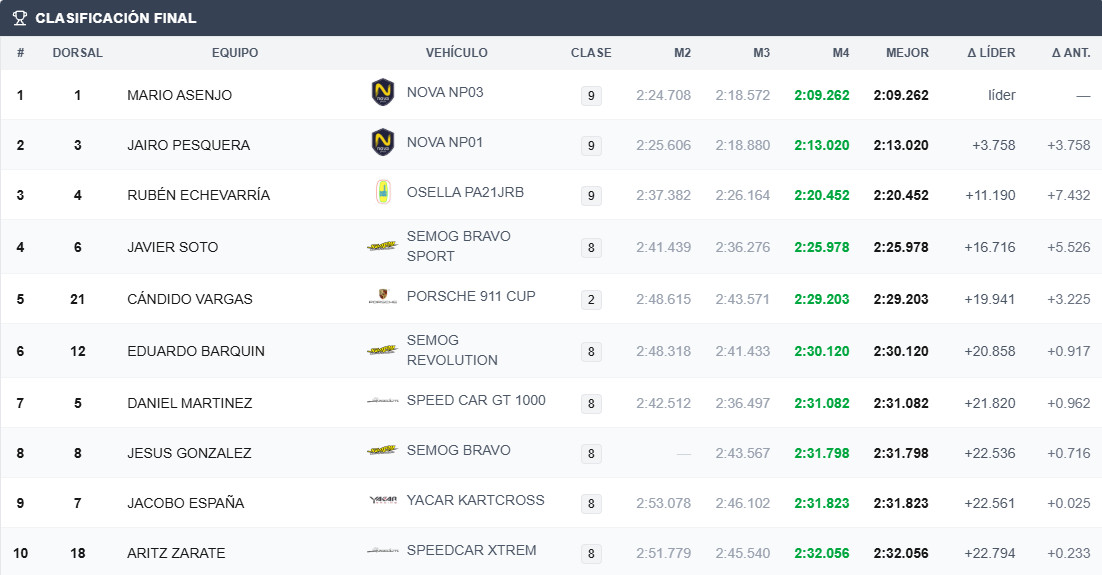Click the Yacar logo for Kartcross
Viewport: 1102px width, 575px height.
pos(383,500)
